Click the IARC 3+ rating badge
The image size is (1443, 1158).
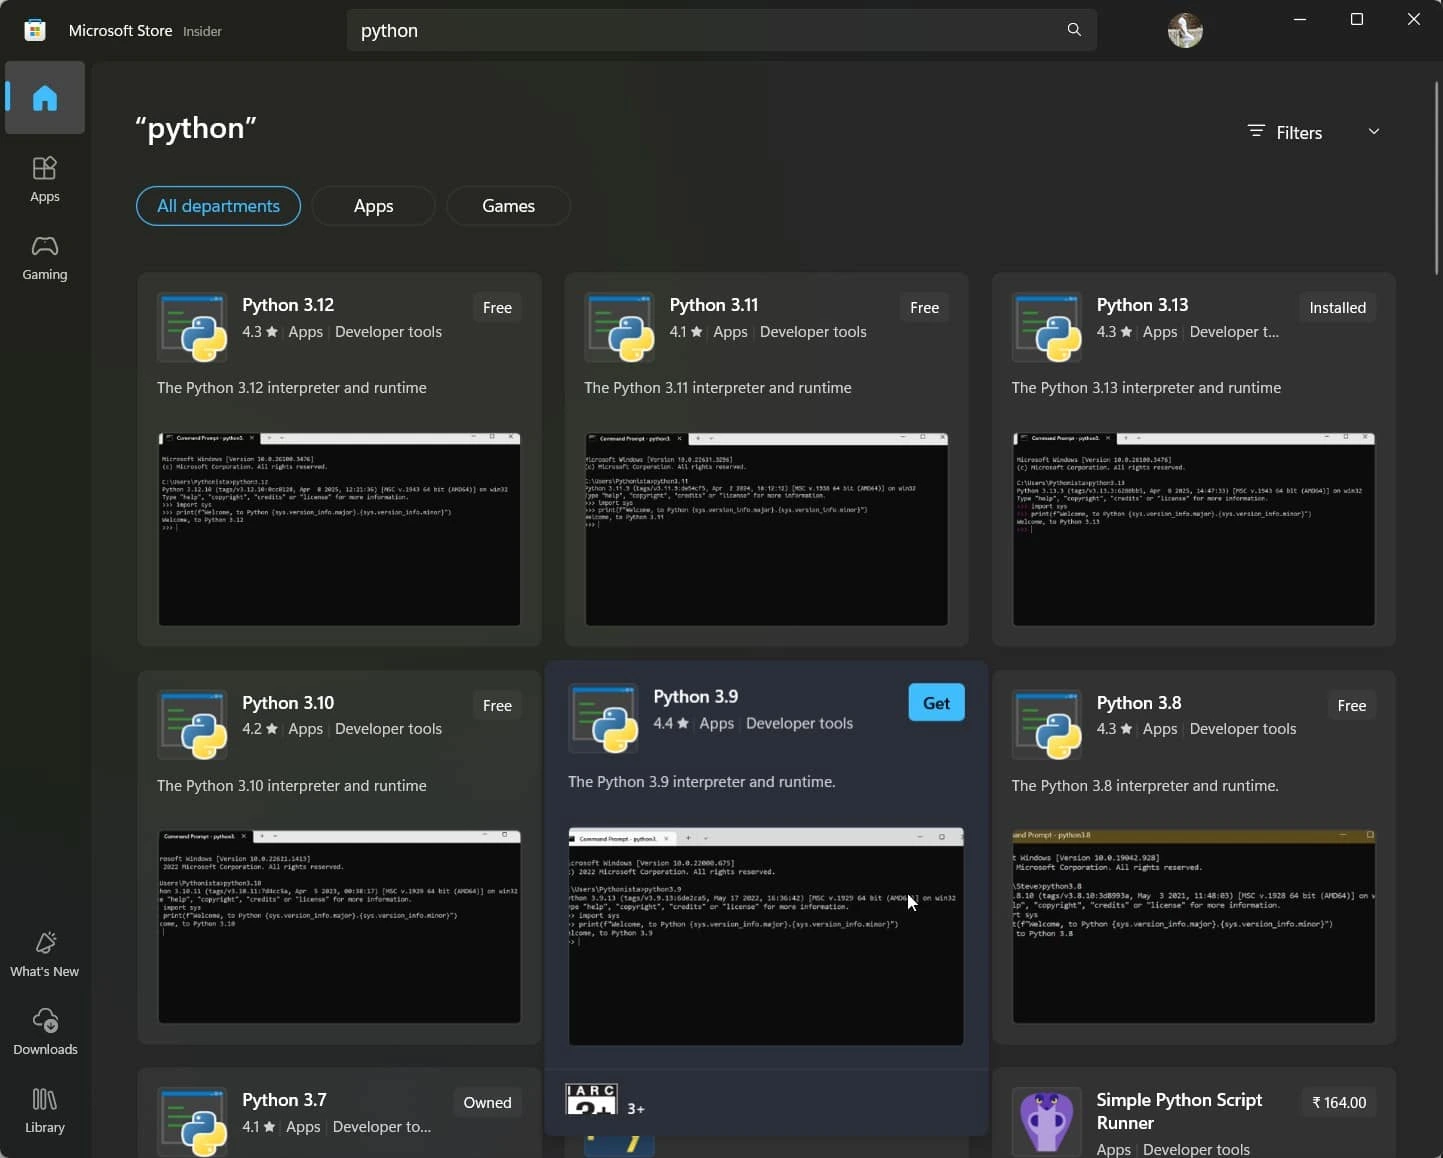click(x=591, y=1099)
